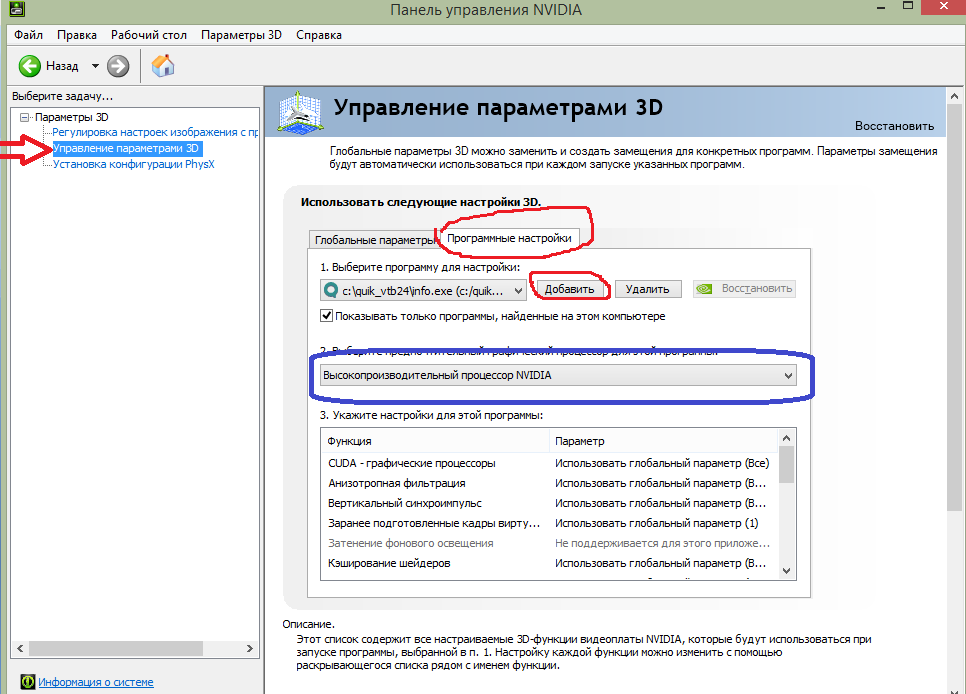Click the settings list scrollbar thumb

(x=786, y=465)
